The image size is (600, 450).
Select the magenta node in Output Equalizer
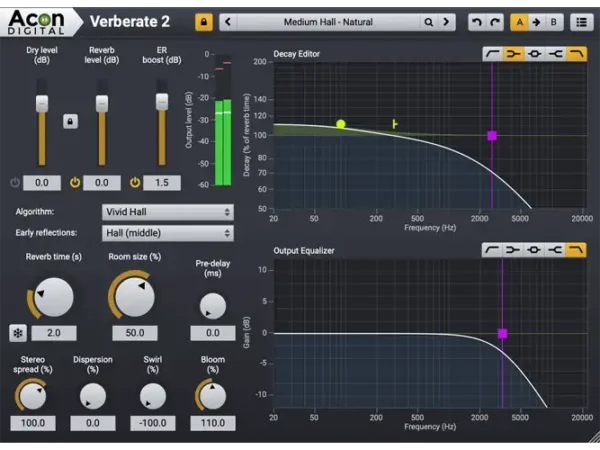(502, 334)
